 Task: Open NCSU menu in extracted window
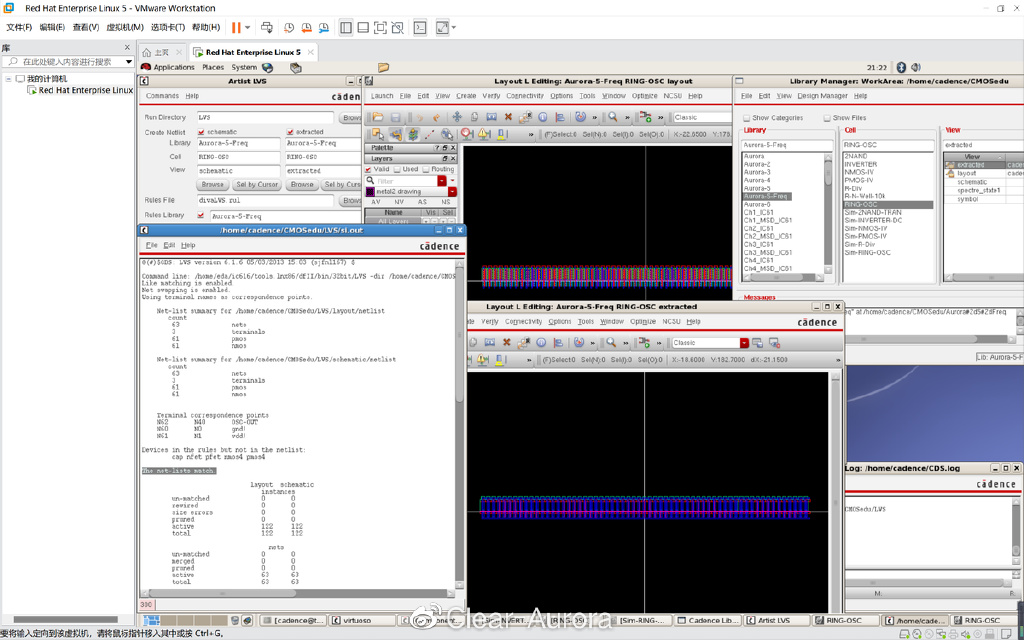(671, 321)
